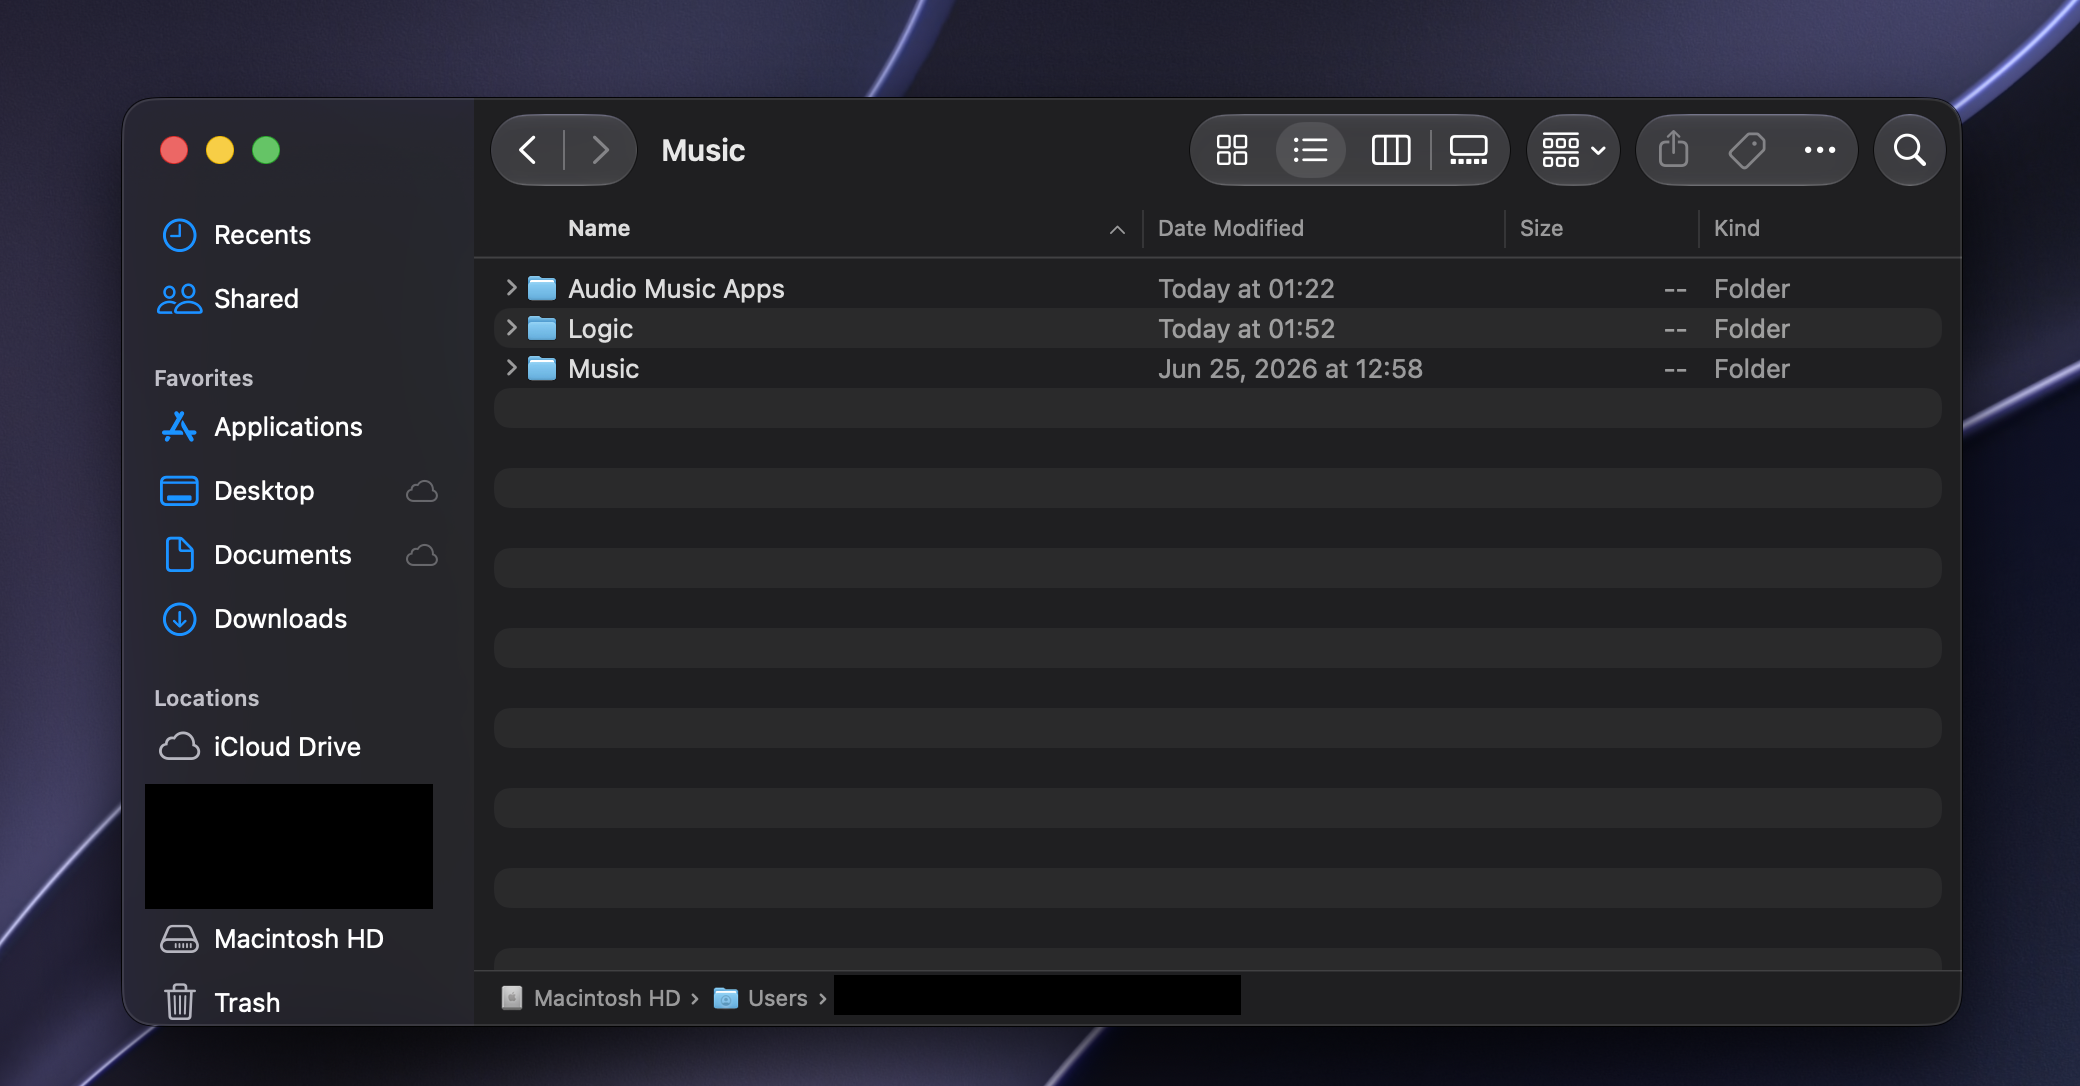Click the Edit Tags icon
2080x1086 pixels.
[x=1747, y=150]
